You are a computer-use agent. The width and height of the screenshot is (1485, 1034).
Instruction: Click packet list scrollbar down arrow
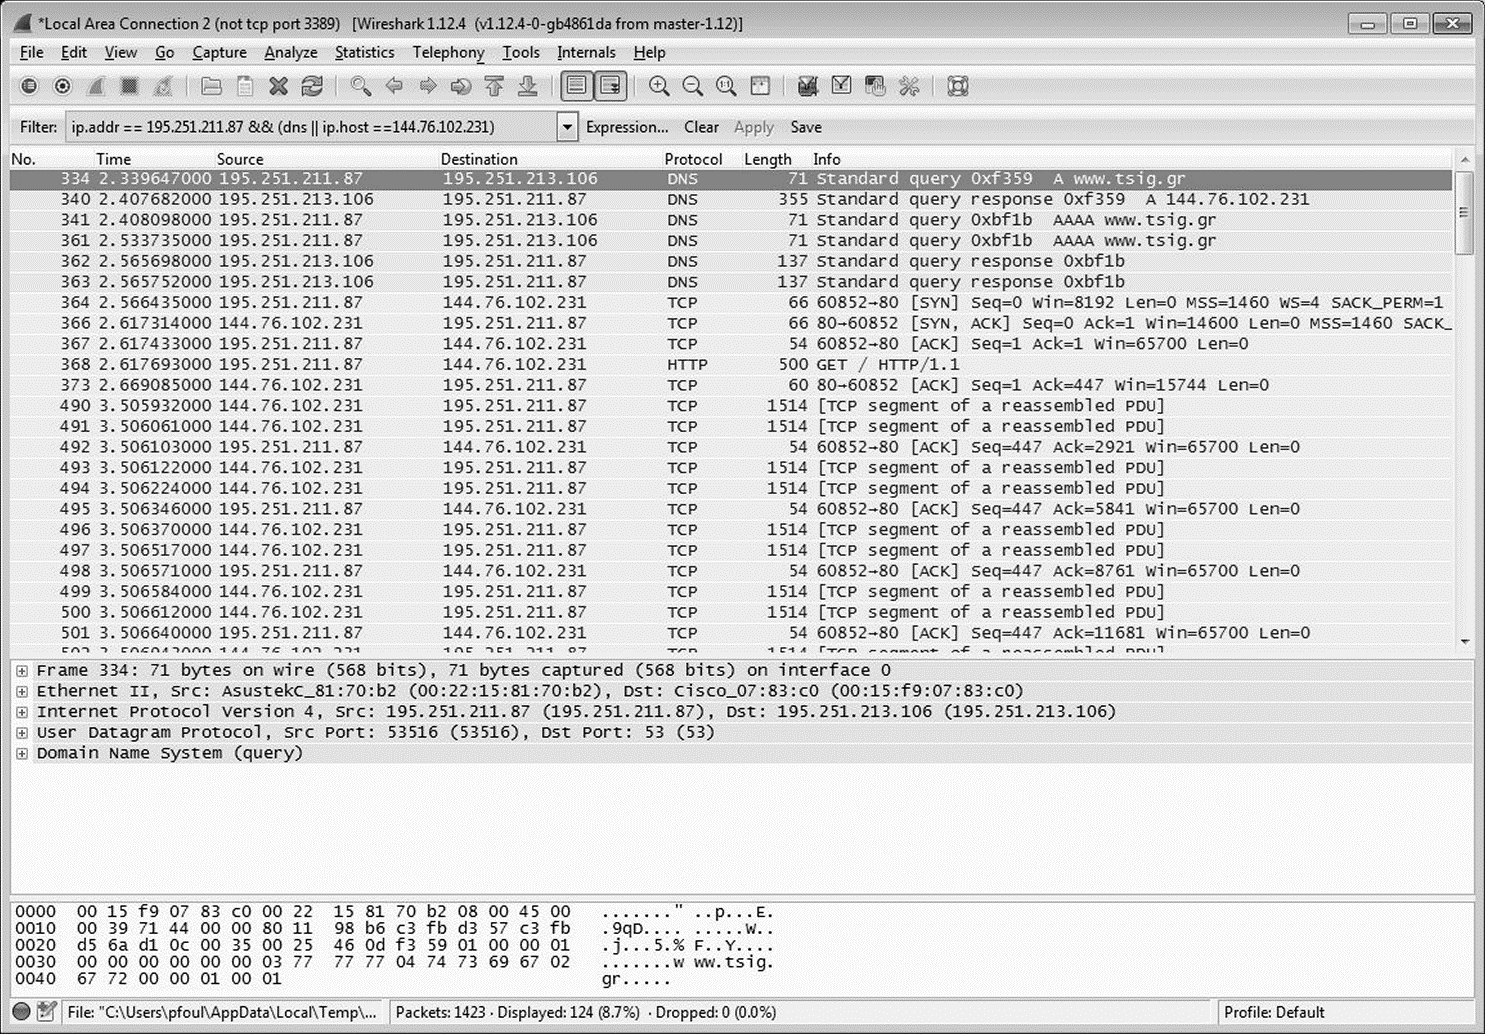click(1465, 642)
